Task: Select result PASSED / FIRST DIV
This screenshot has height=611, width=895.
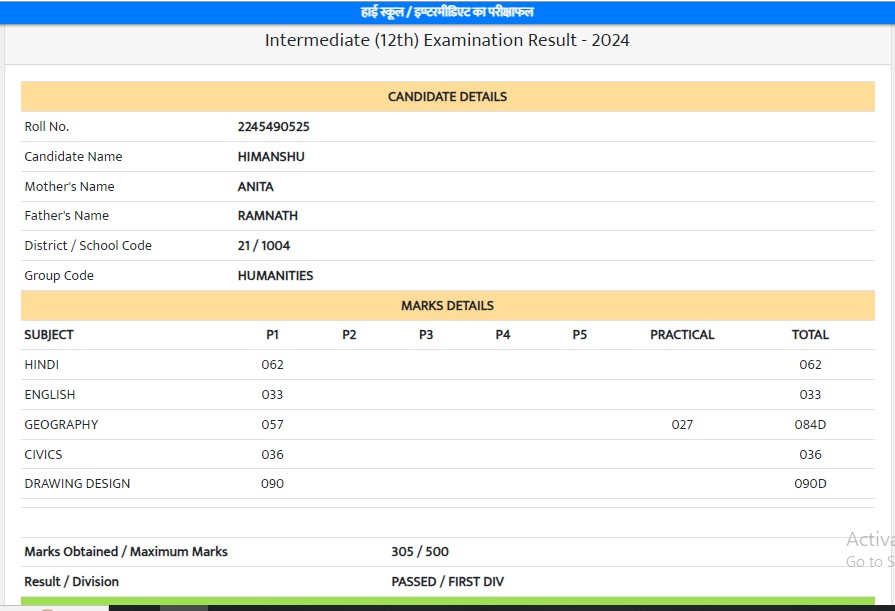Action: pos(448,582)
